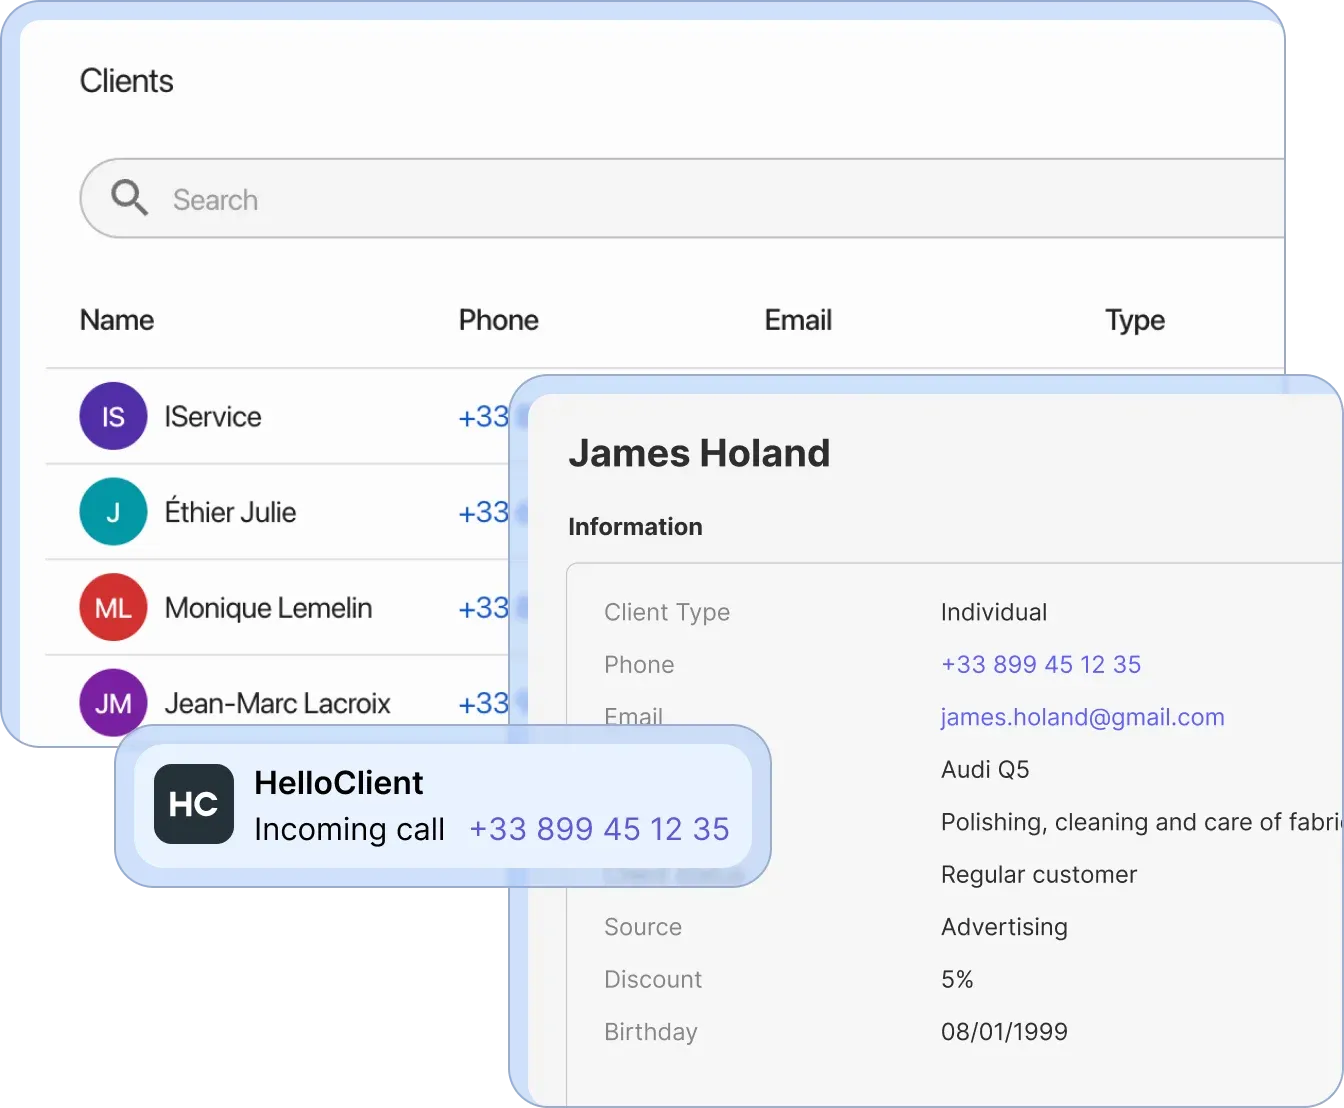Image resolution: width=1344 pixels, height=1108 pixels.
Task: Select Jean-Marc Lacroix's purple JM avatar
Action: point(113,702)
